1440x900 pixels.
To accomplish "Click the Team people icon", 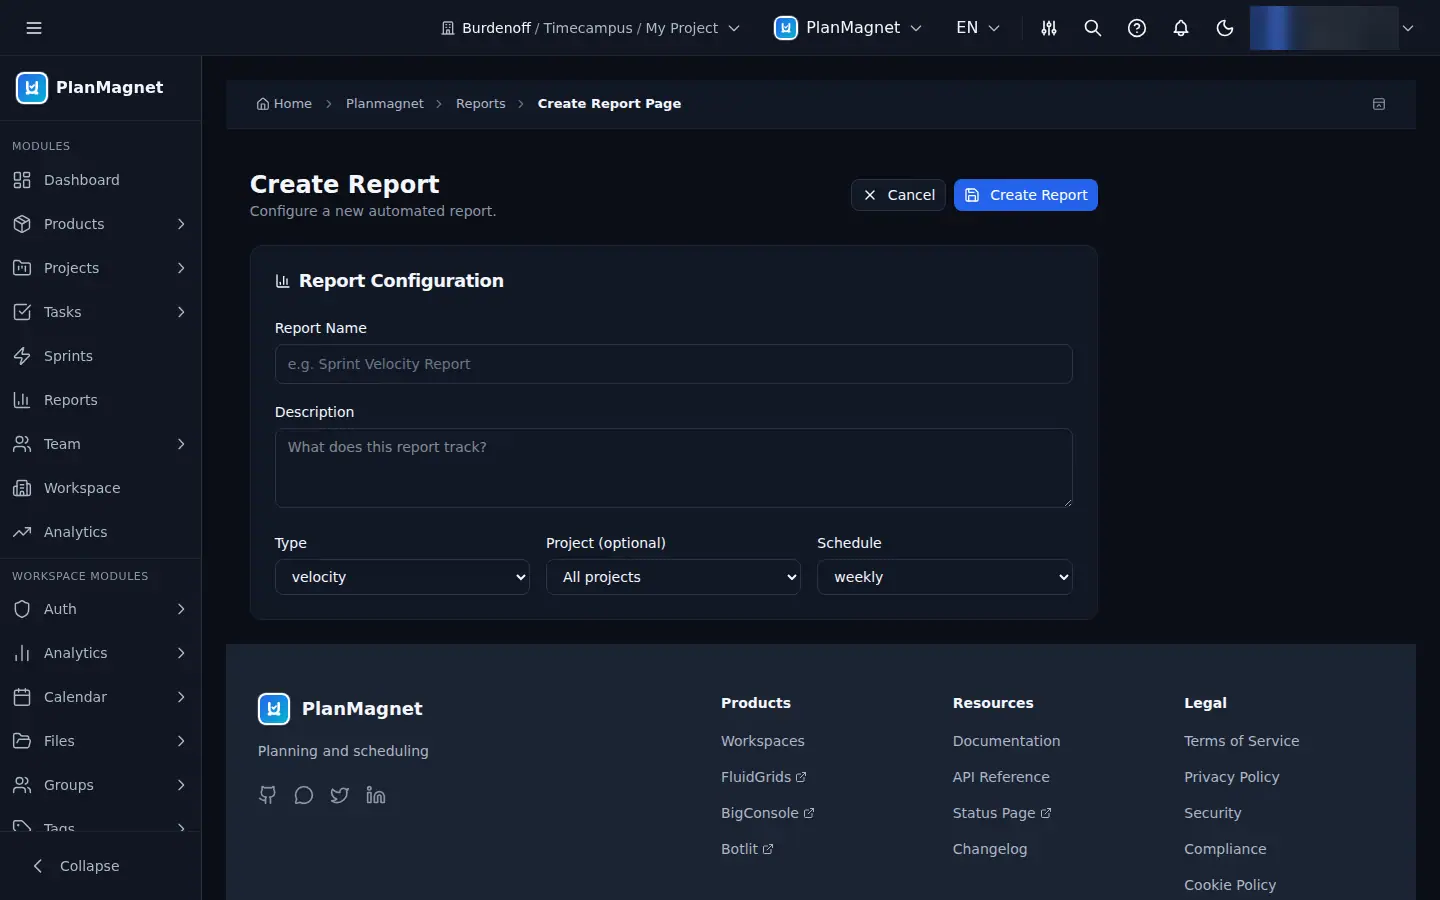I will (22, 444).
